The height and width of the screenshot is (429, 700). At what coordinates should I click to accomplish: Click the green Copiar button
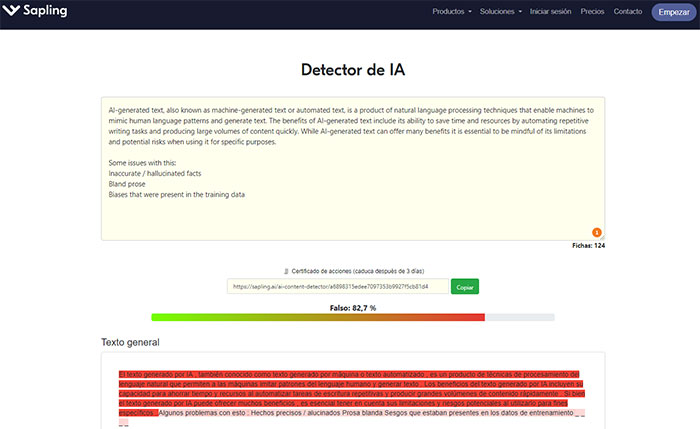(x=465, y=287)
